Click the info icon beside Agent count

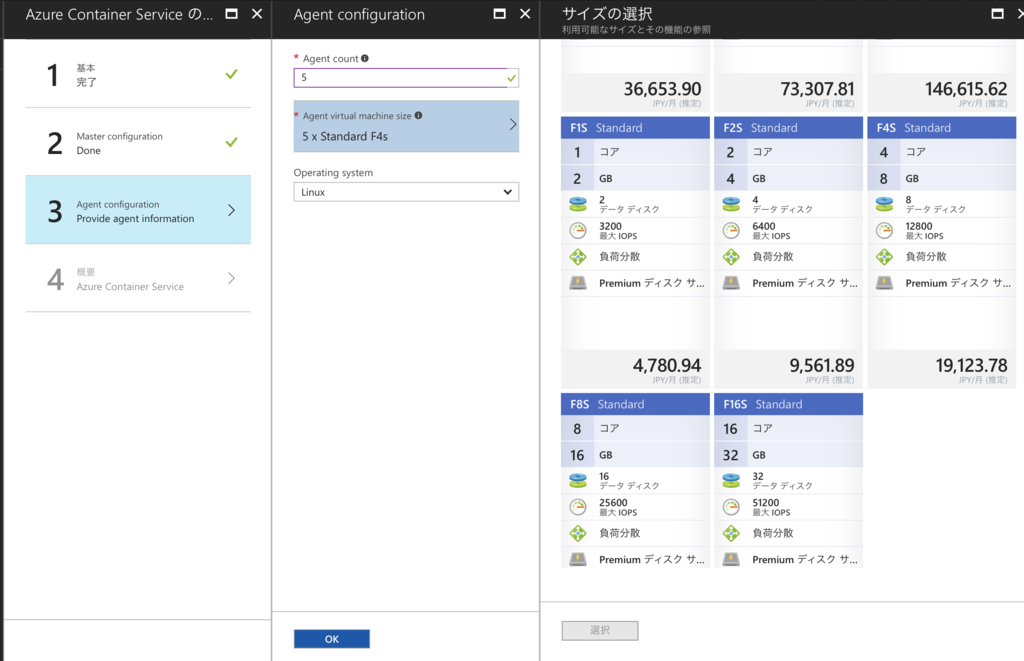click(365, 59)
